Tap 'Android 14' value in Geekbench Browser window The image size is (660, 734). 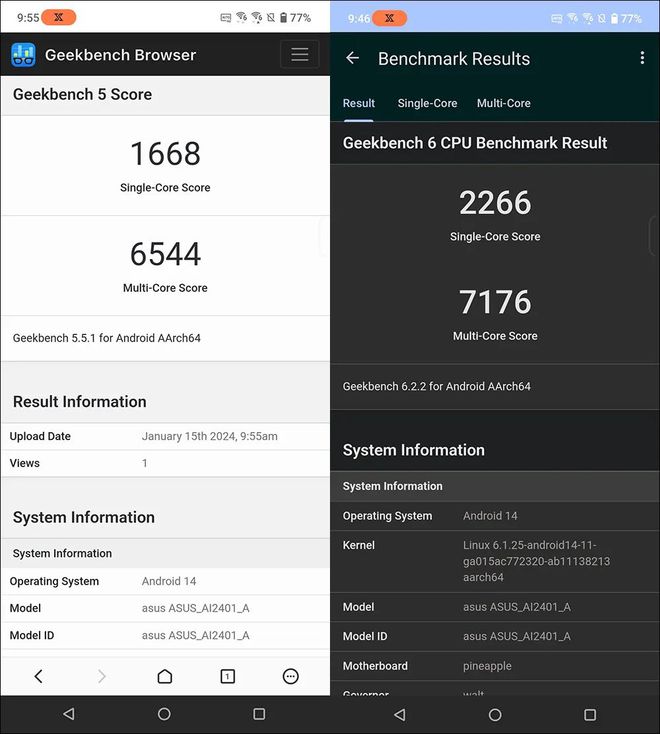tap(169, 581)
